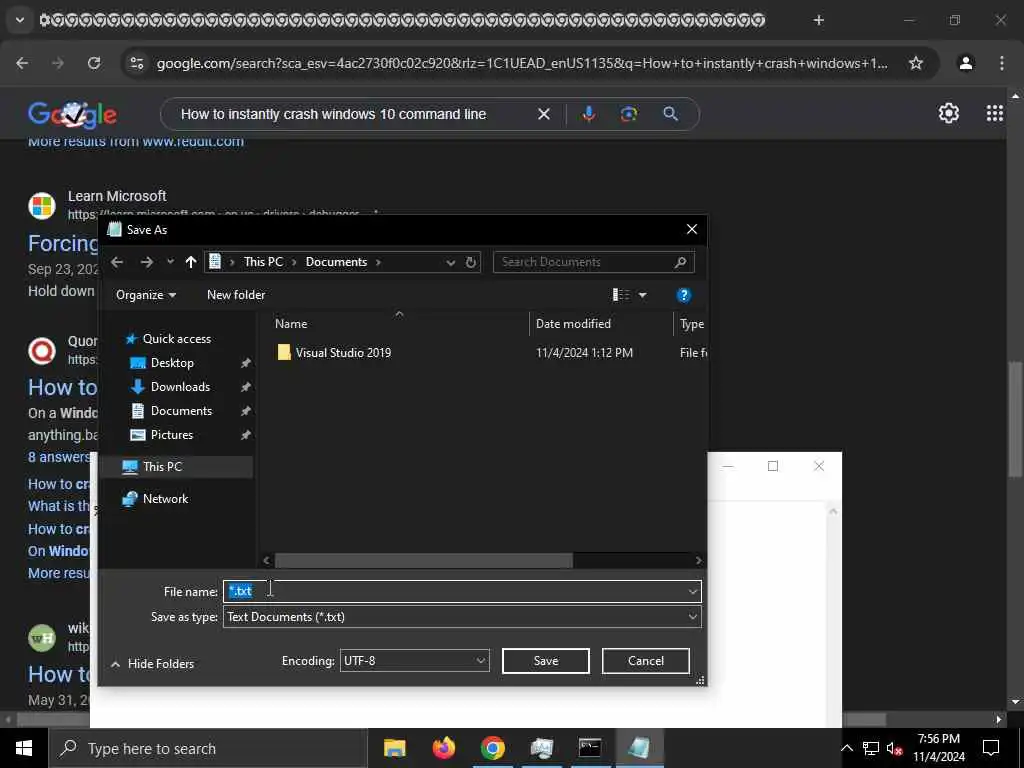Switch to Command Prompt on the taskbar

(590, 748)
